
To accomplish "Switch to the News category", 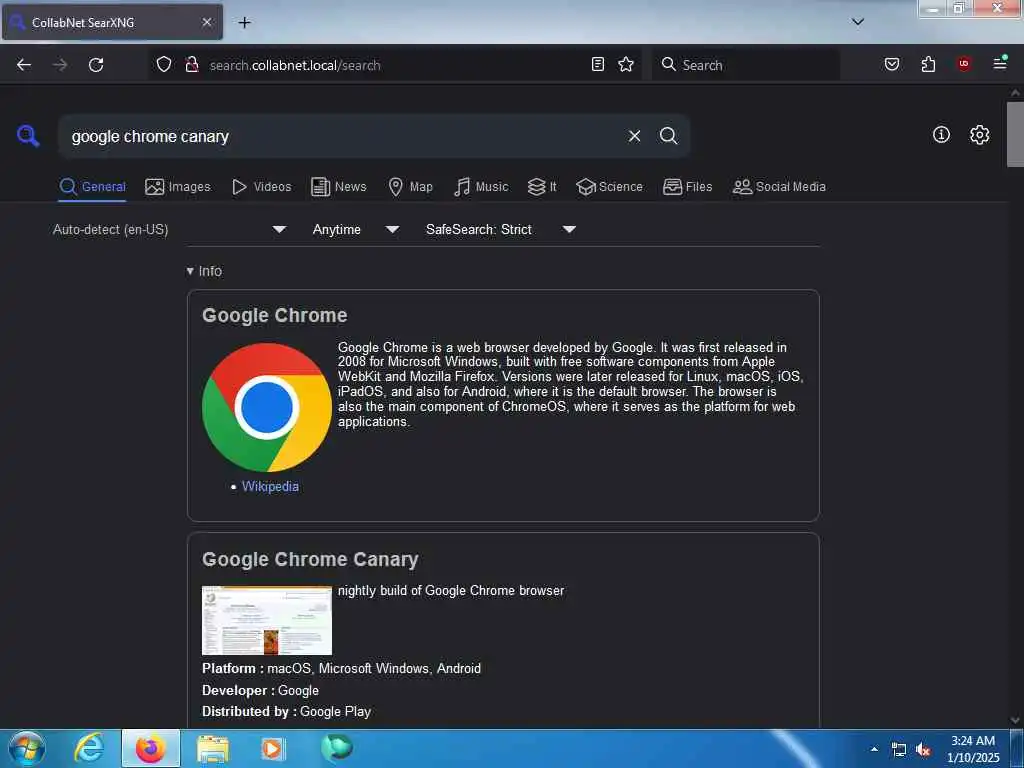I will point(339,187).
